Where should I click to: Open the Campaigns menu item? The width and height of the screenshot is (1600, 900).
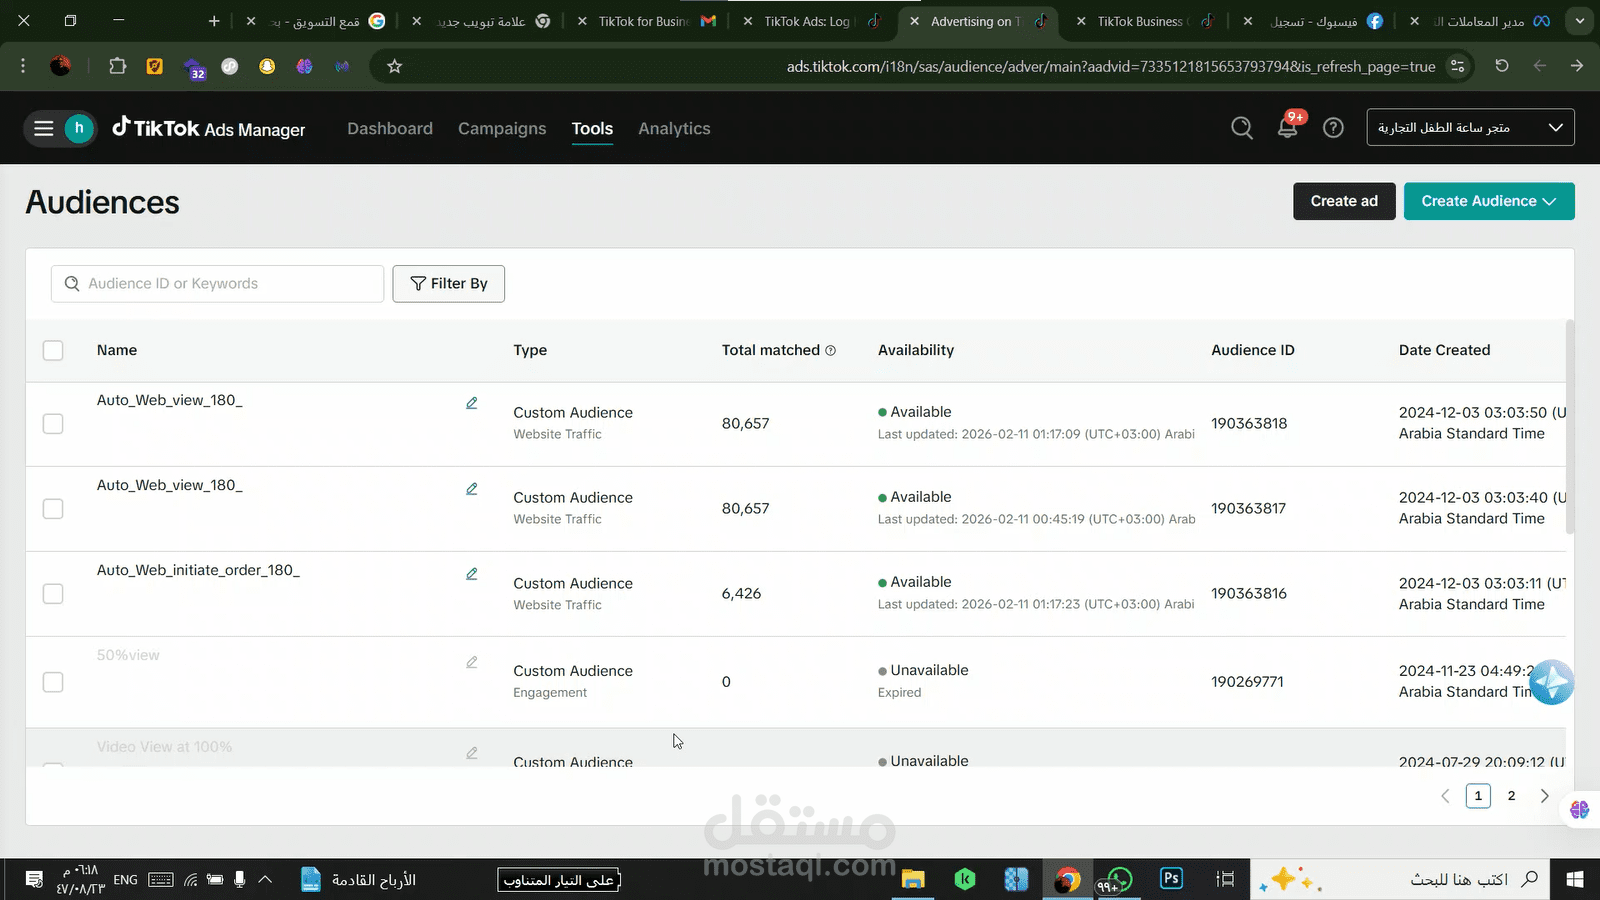click(x=502, y=128)
